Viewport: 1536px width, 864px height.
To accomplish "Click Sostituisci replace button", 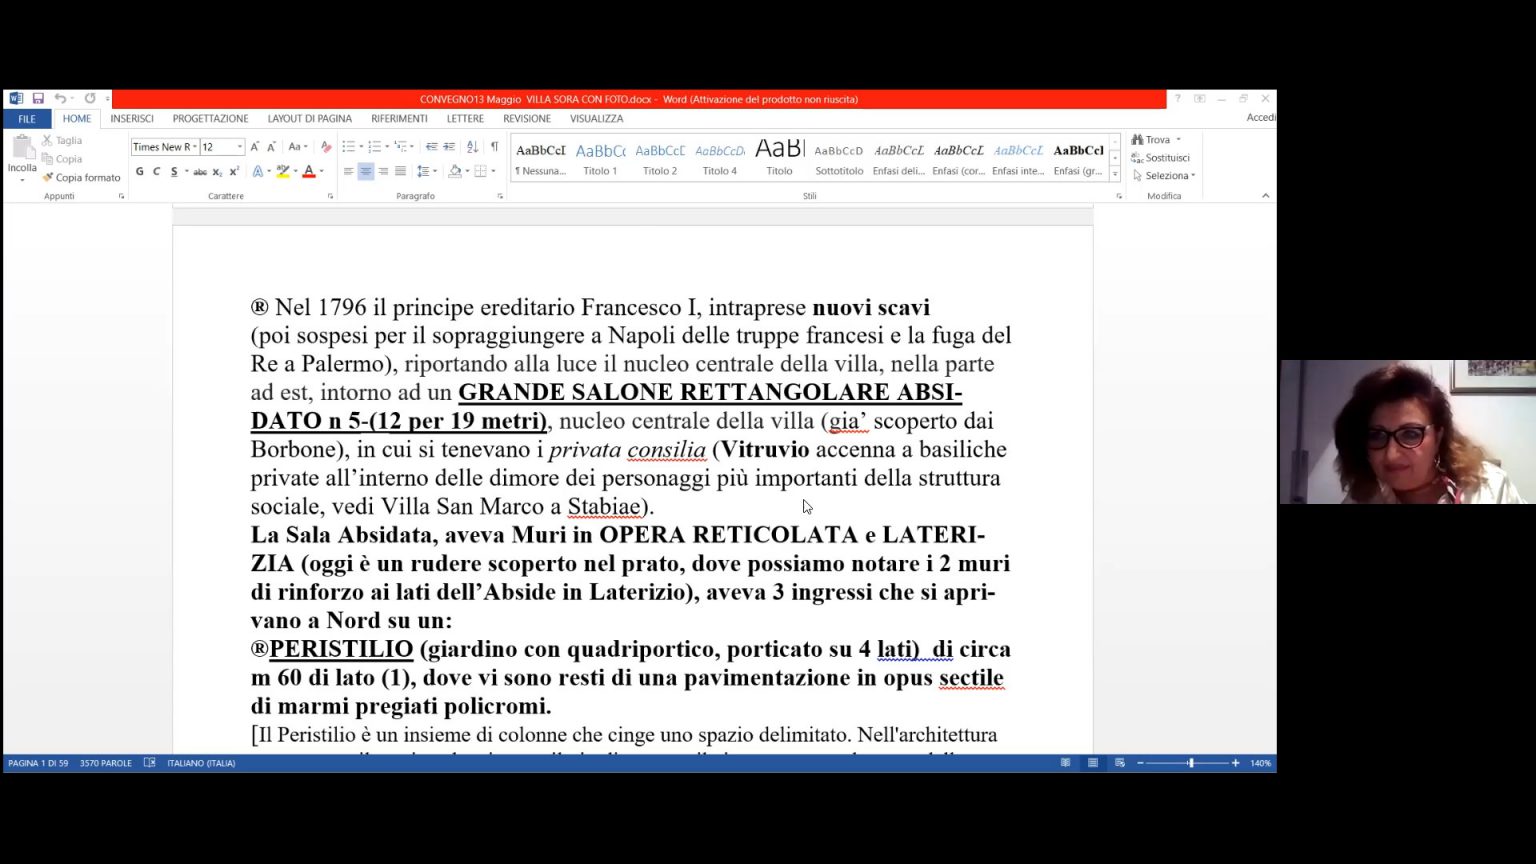I will [1161, 158].
